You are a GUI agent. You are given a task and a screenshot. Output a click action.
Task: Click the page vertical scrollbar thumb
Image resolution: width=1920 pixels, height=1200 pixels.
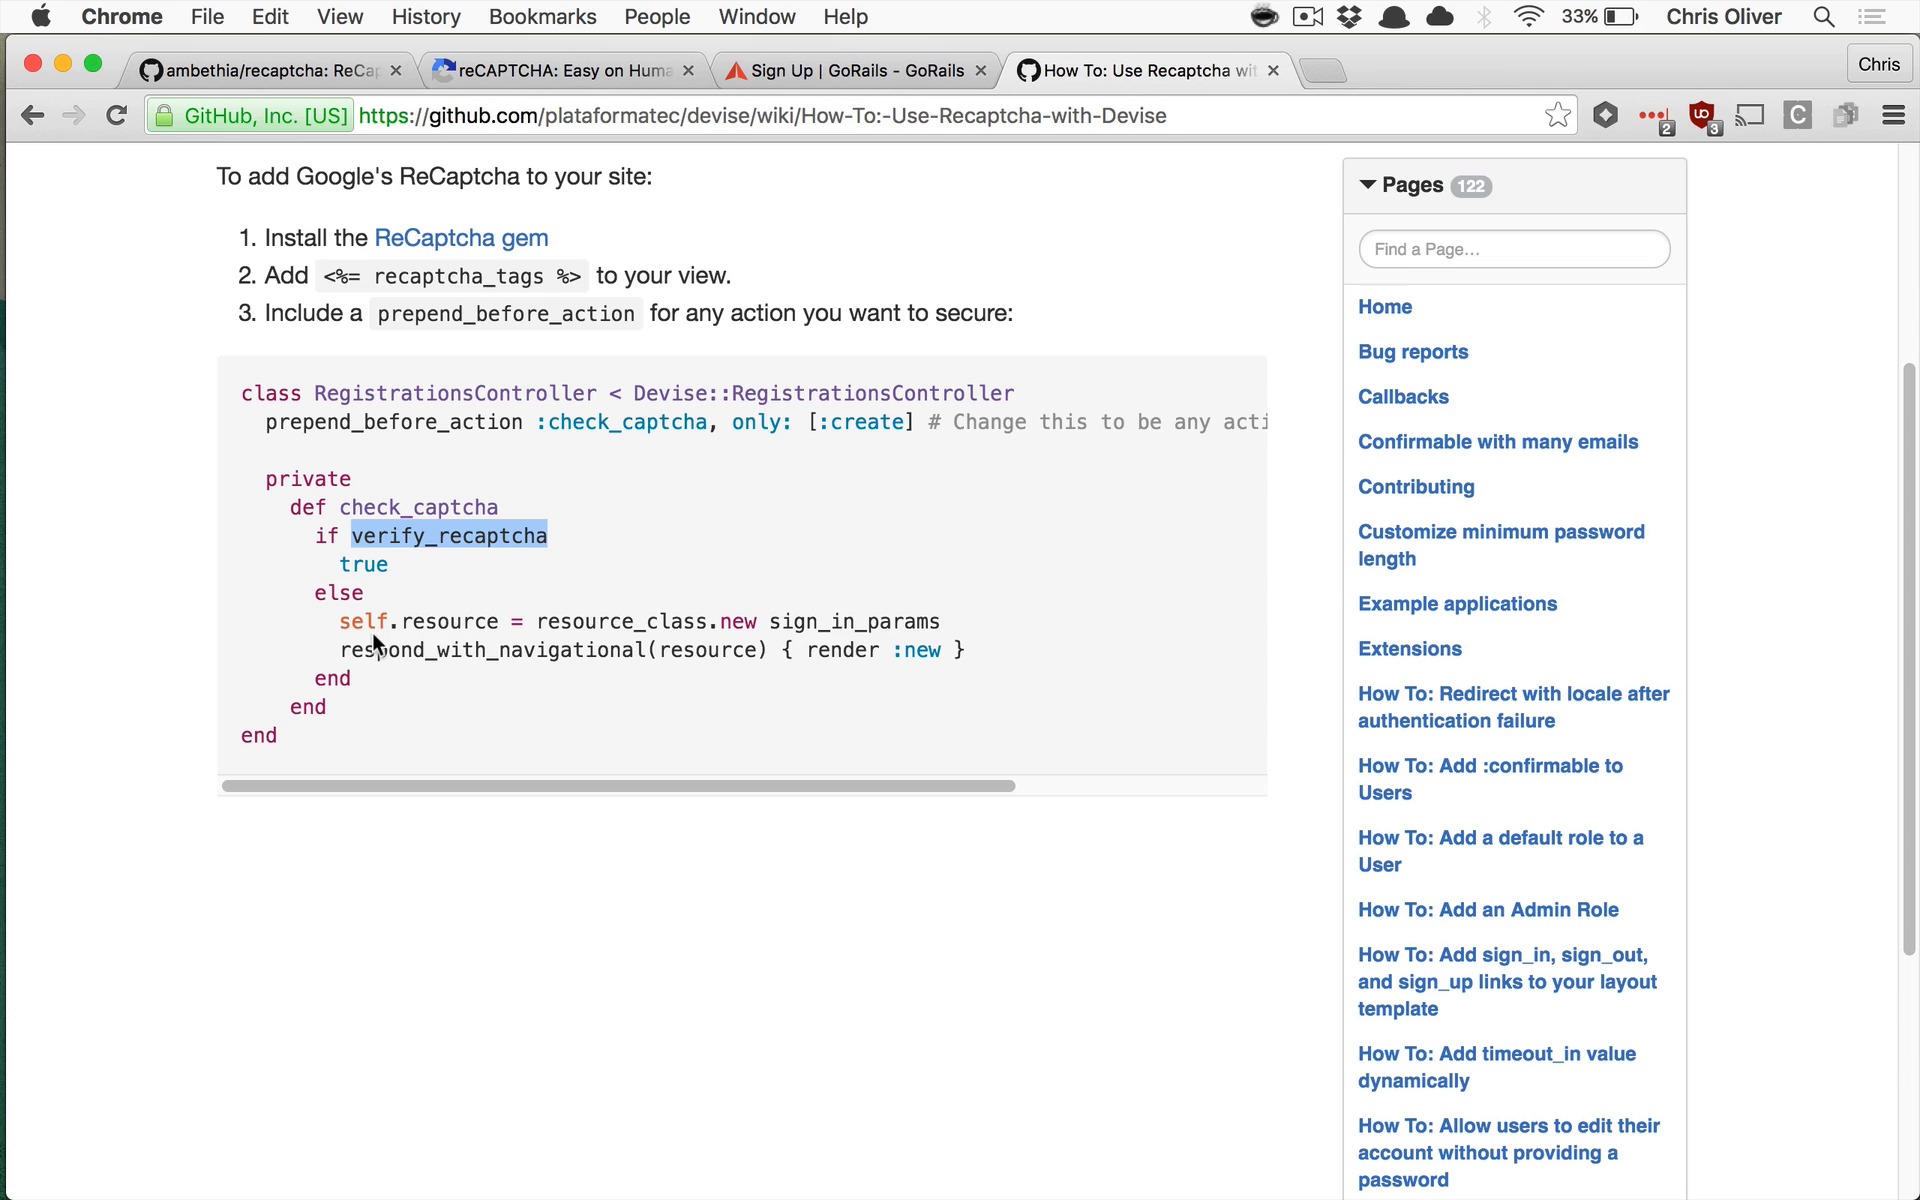[1909, 660]
